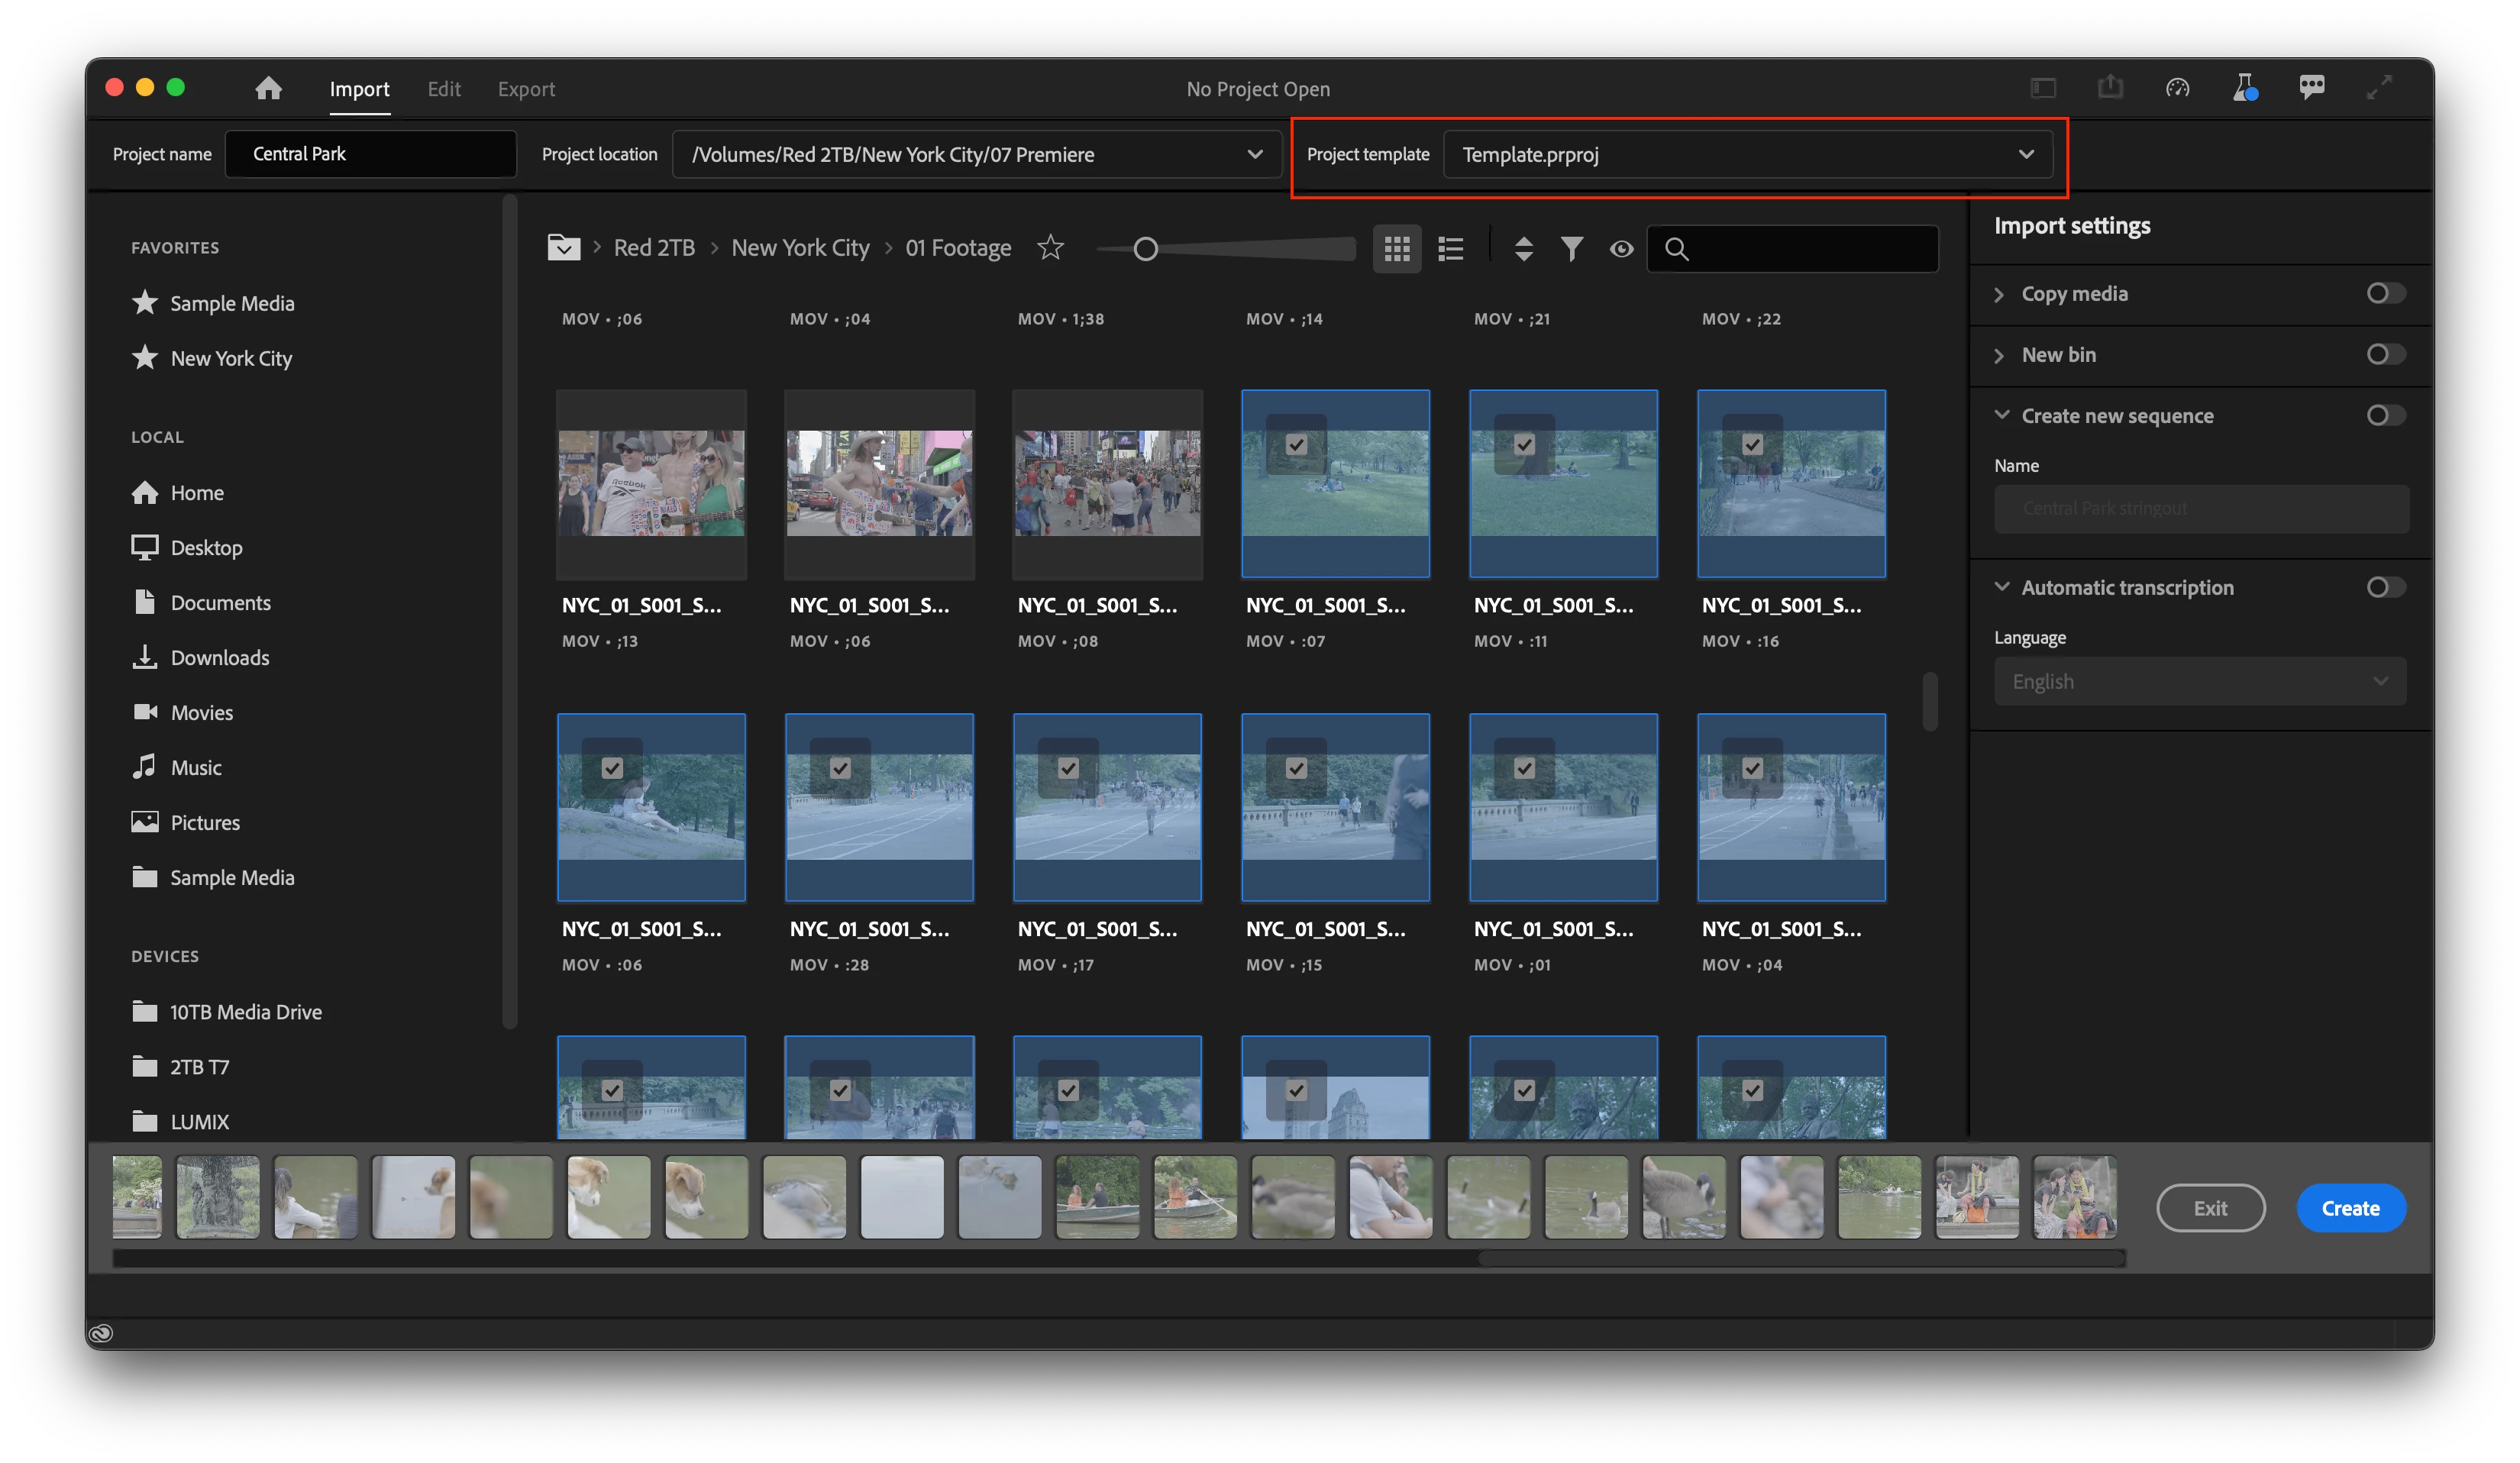
Task: Toggle the eye visibility icon in toolbar
Action: coord(1621,248)
